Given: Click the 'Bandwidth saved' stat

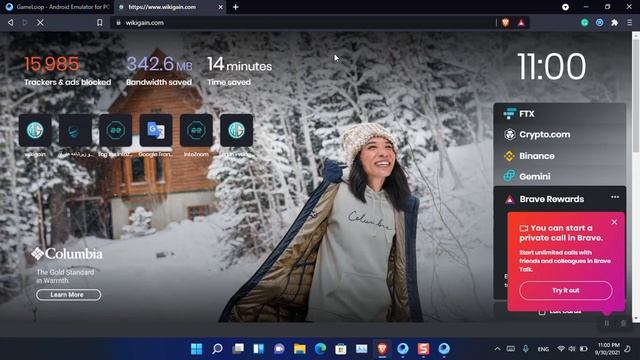Looking at the screenshot, I should [159, 71].
